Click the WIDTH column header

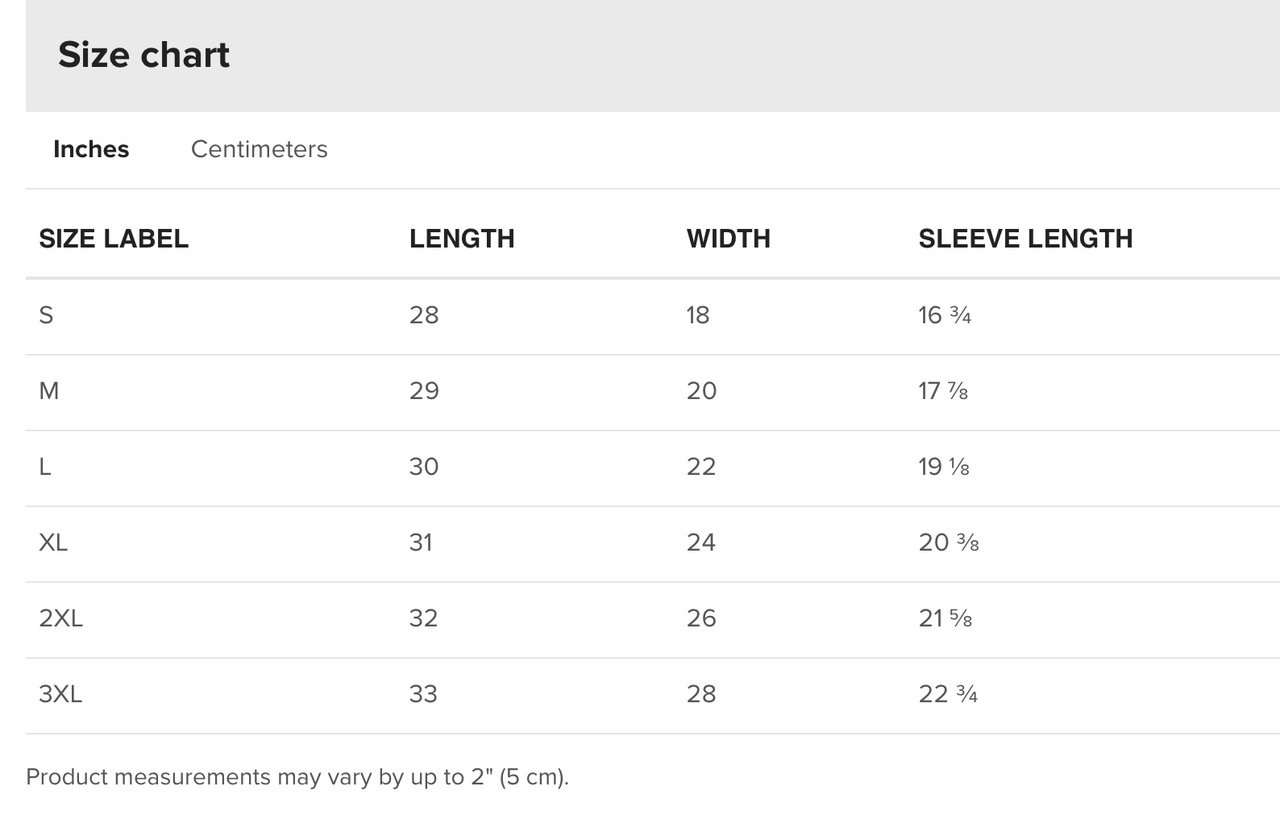[728, 238]
